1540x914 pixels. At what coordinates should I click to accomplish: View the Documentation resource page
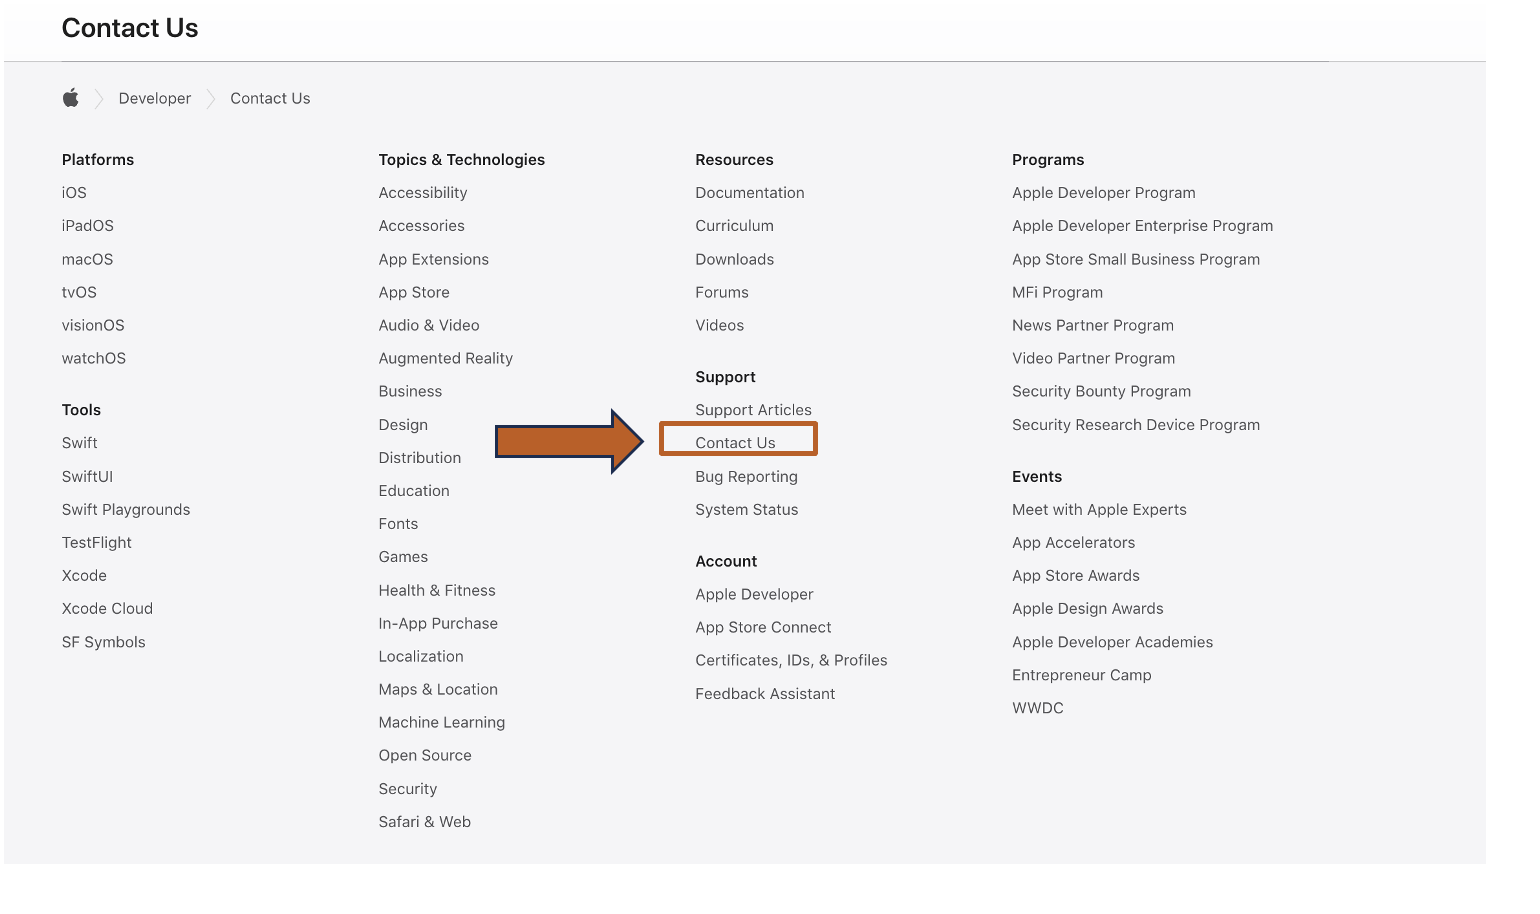(x=749, y=193)
